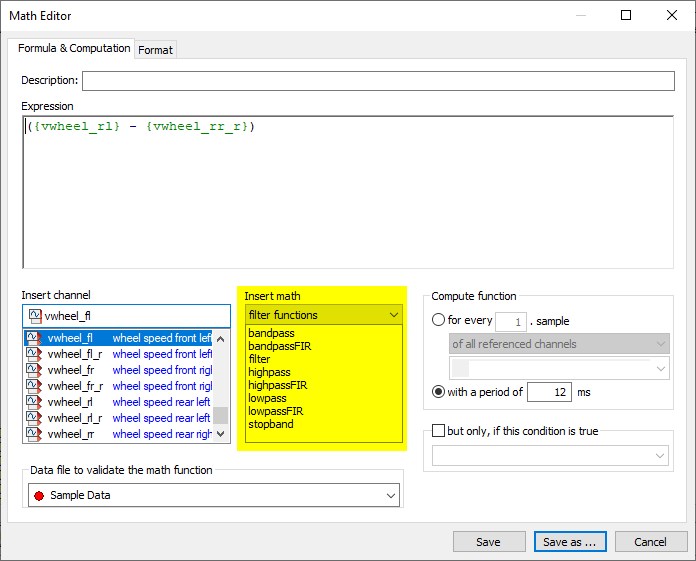Select lowpass in the math list
Image resolution: width=696 pixels, height=561 pixels.
[267, 398]
